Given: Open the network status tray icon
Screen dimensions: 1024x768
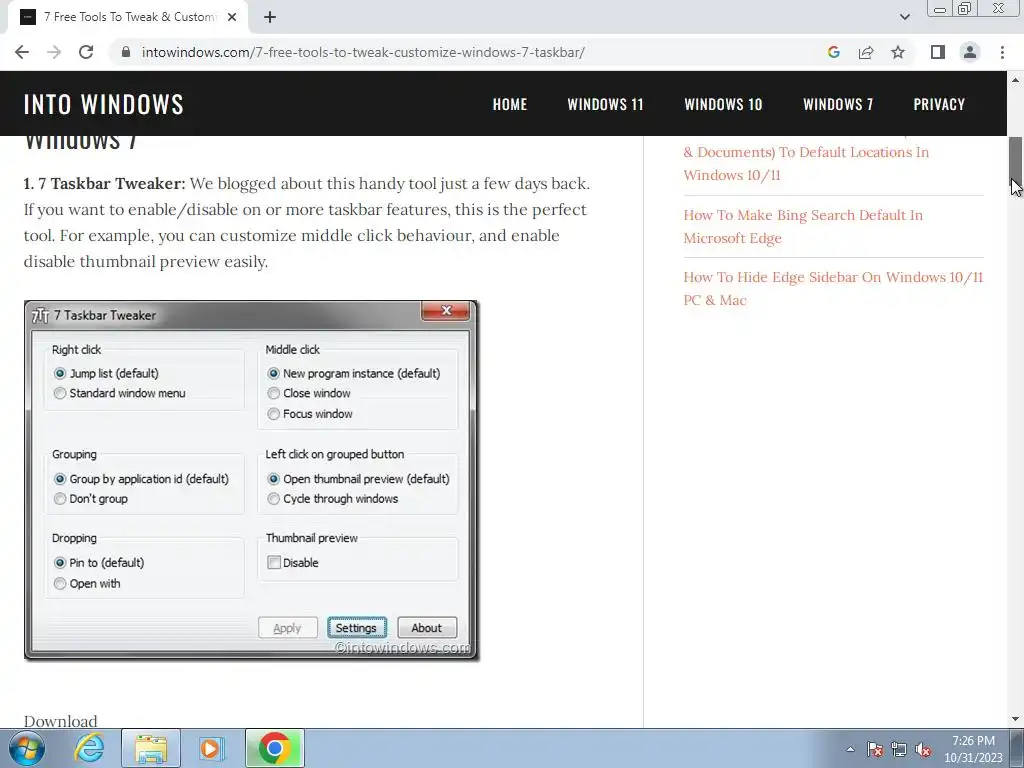Looking at the screenshot, I should [x=899, y=749].
